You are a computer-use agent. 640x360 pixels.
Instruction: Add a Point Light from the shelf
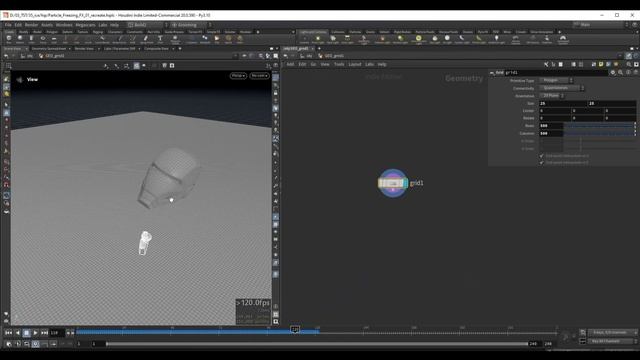(x=318, y=39)
